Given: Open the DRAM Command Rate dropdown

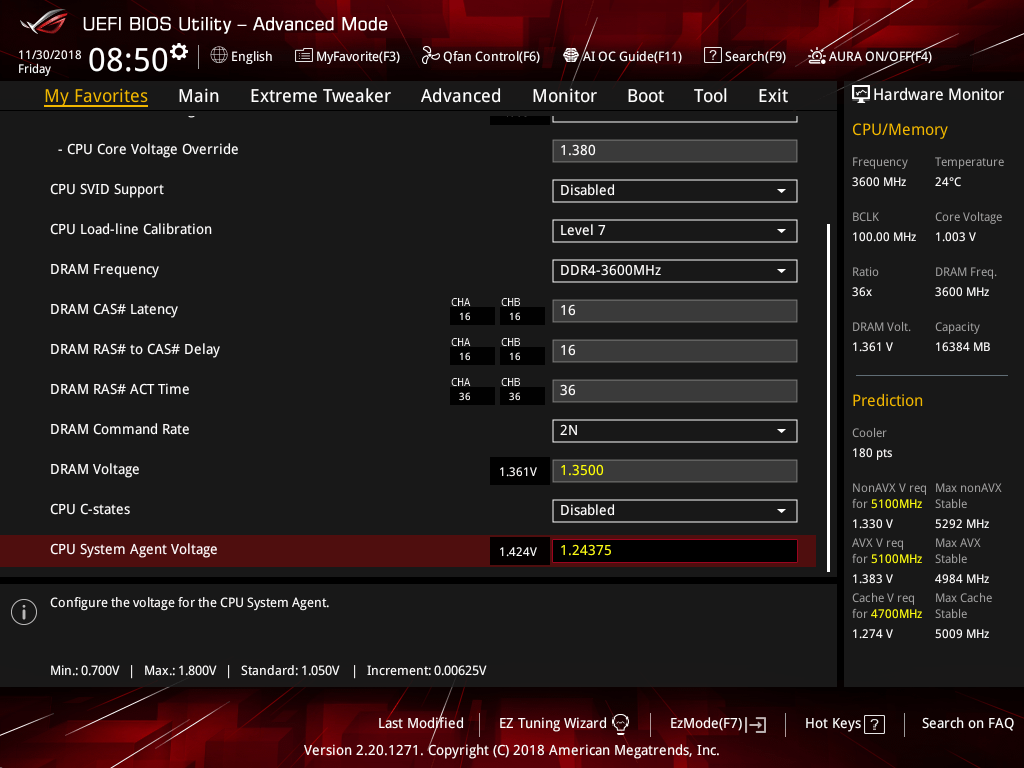Looking at the screenshot, I should coord(675,430).
